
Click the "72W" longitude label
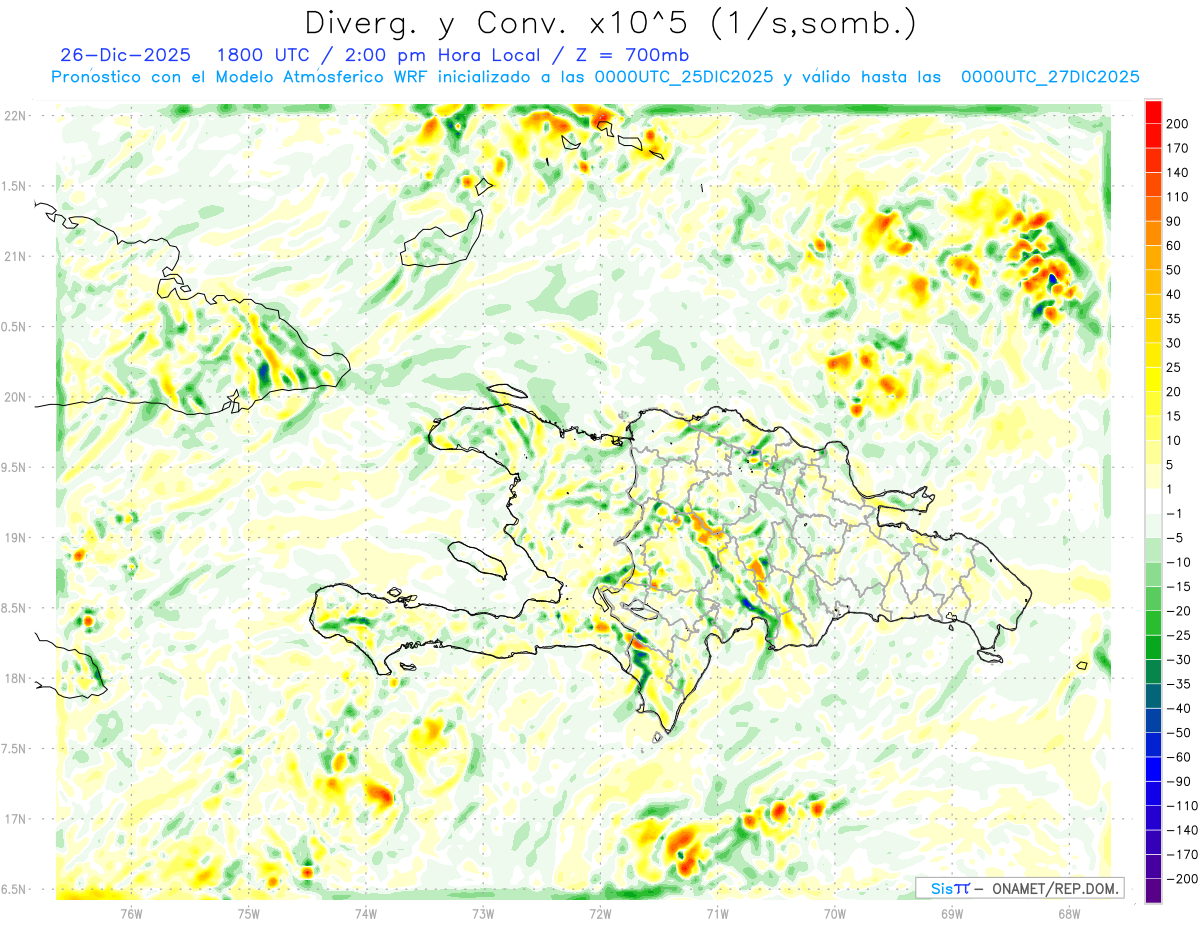pos(600,913)
